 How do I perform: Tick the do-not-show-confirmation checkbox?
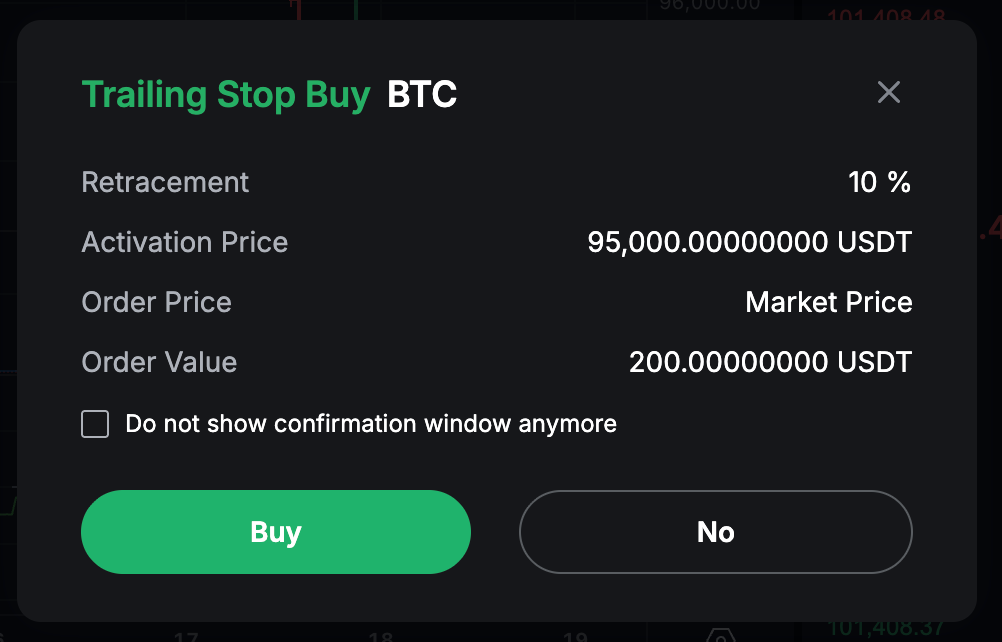(x=95, y=424)
